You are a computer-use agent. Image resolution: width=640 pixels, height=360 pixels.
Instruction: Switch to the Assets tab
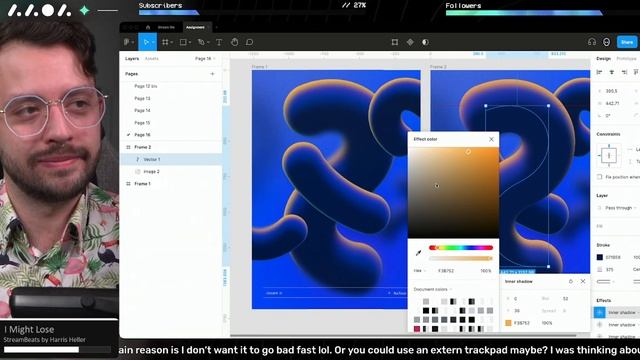point(151,59)
